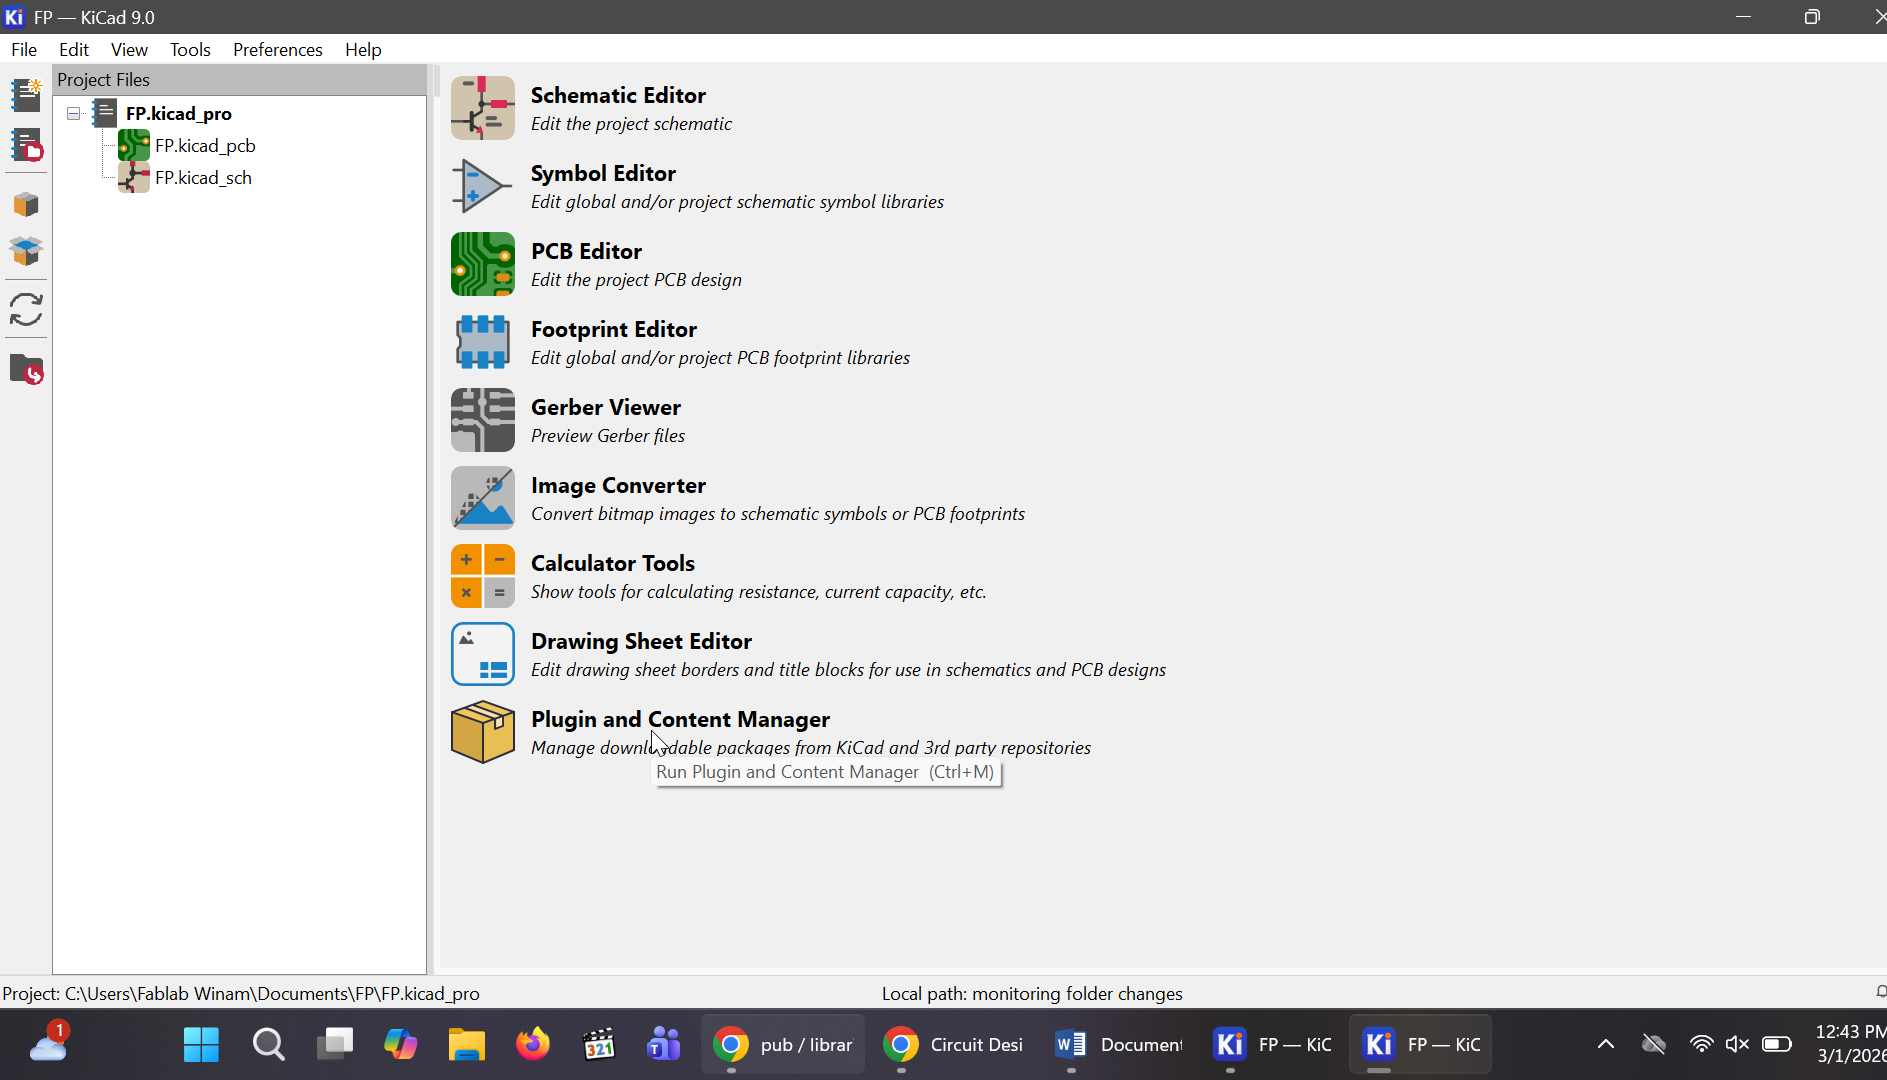Image resolution: width=1887 pixels, height=1080 pixels.
Task: Select FP.kicad_pro in the project tree
Action: tap(179, 113)
